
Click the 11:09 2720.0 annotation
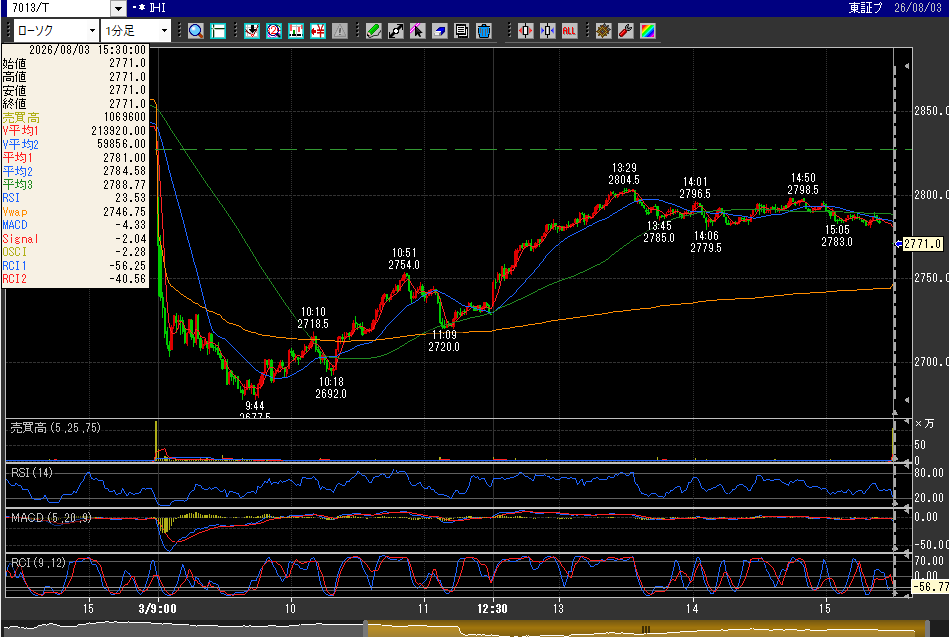tap(444, 341)
